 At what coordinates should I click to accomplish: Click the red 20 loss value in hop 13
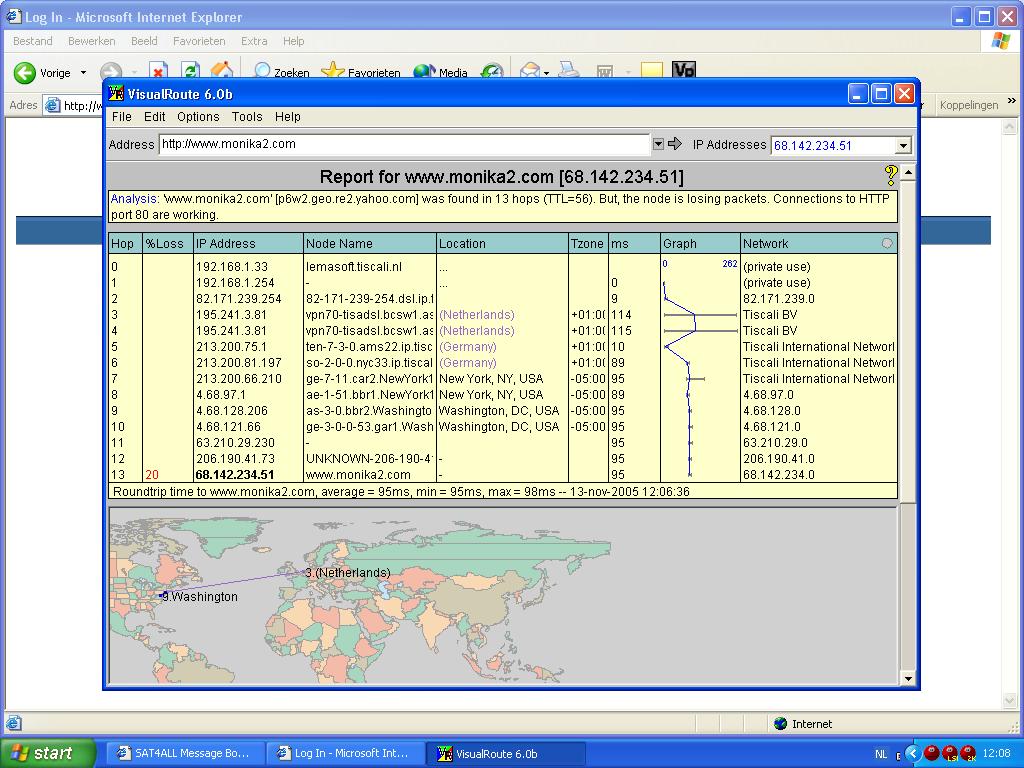[x=152, y=475]
